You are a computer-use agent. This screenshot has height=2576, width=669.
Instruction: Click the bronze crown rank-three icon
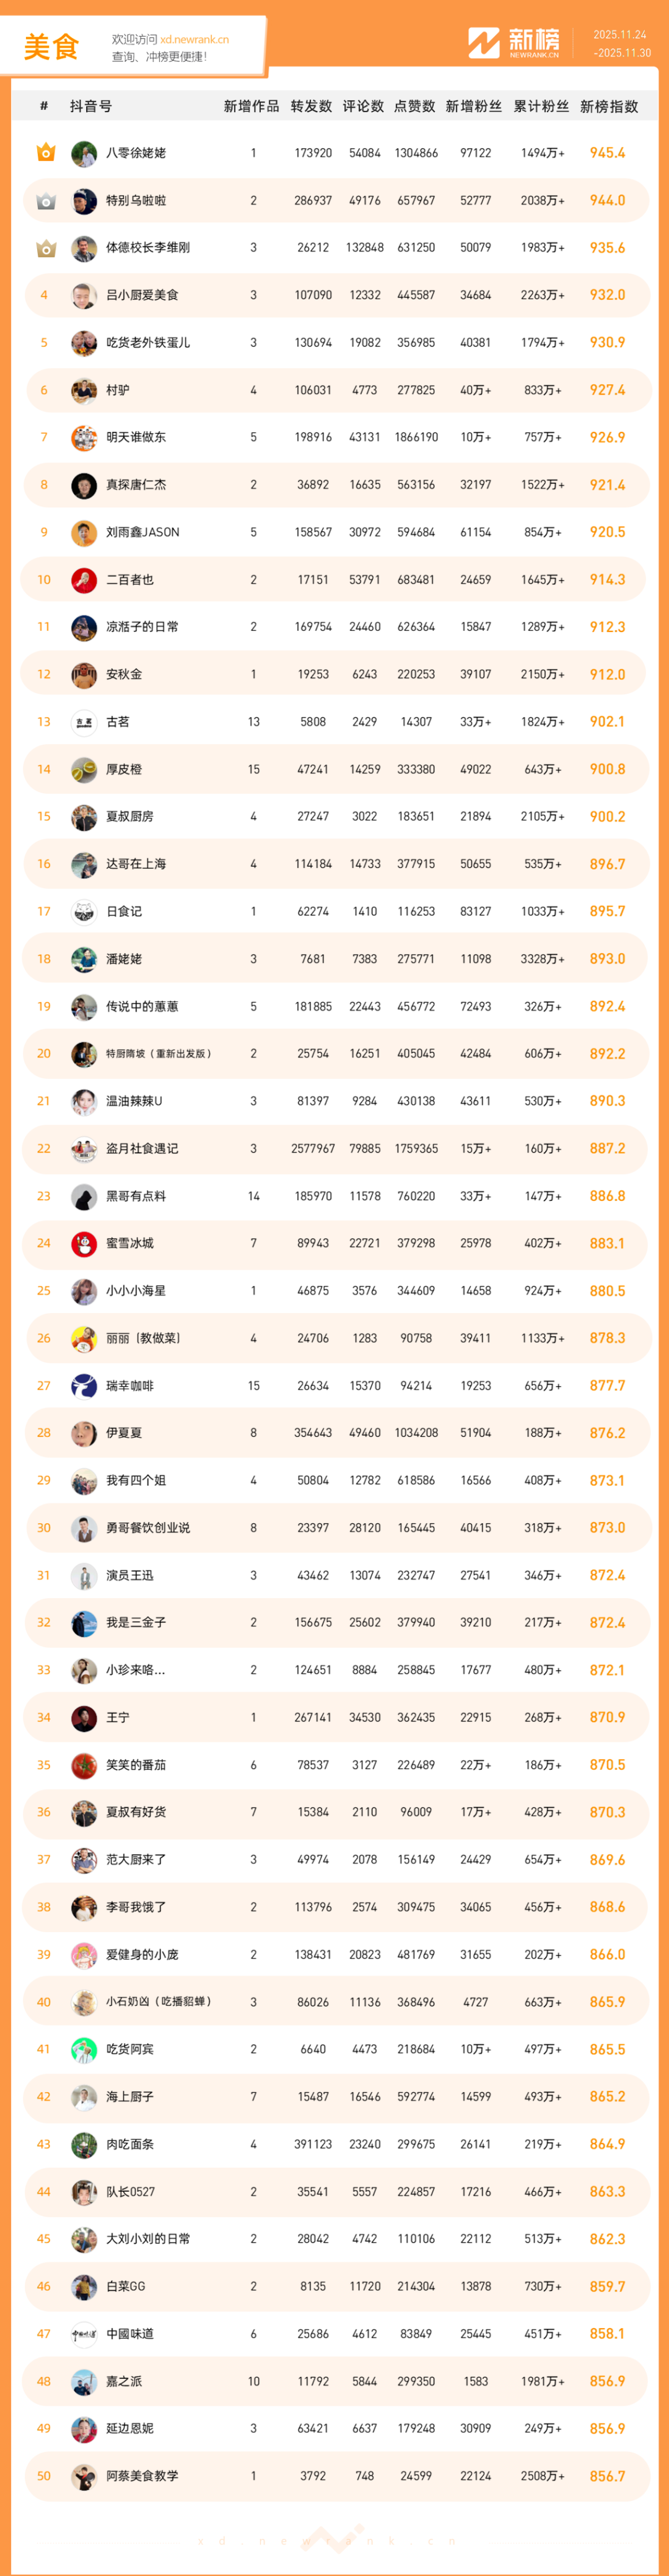(45, 248)
